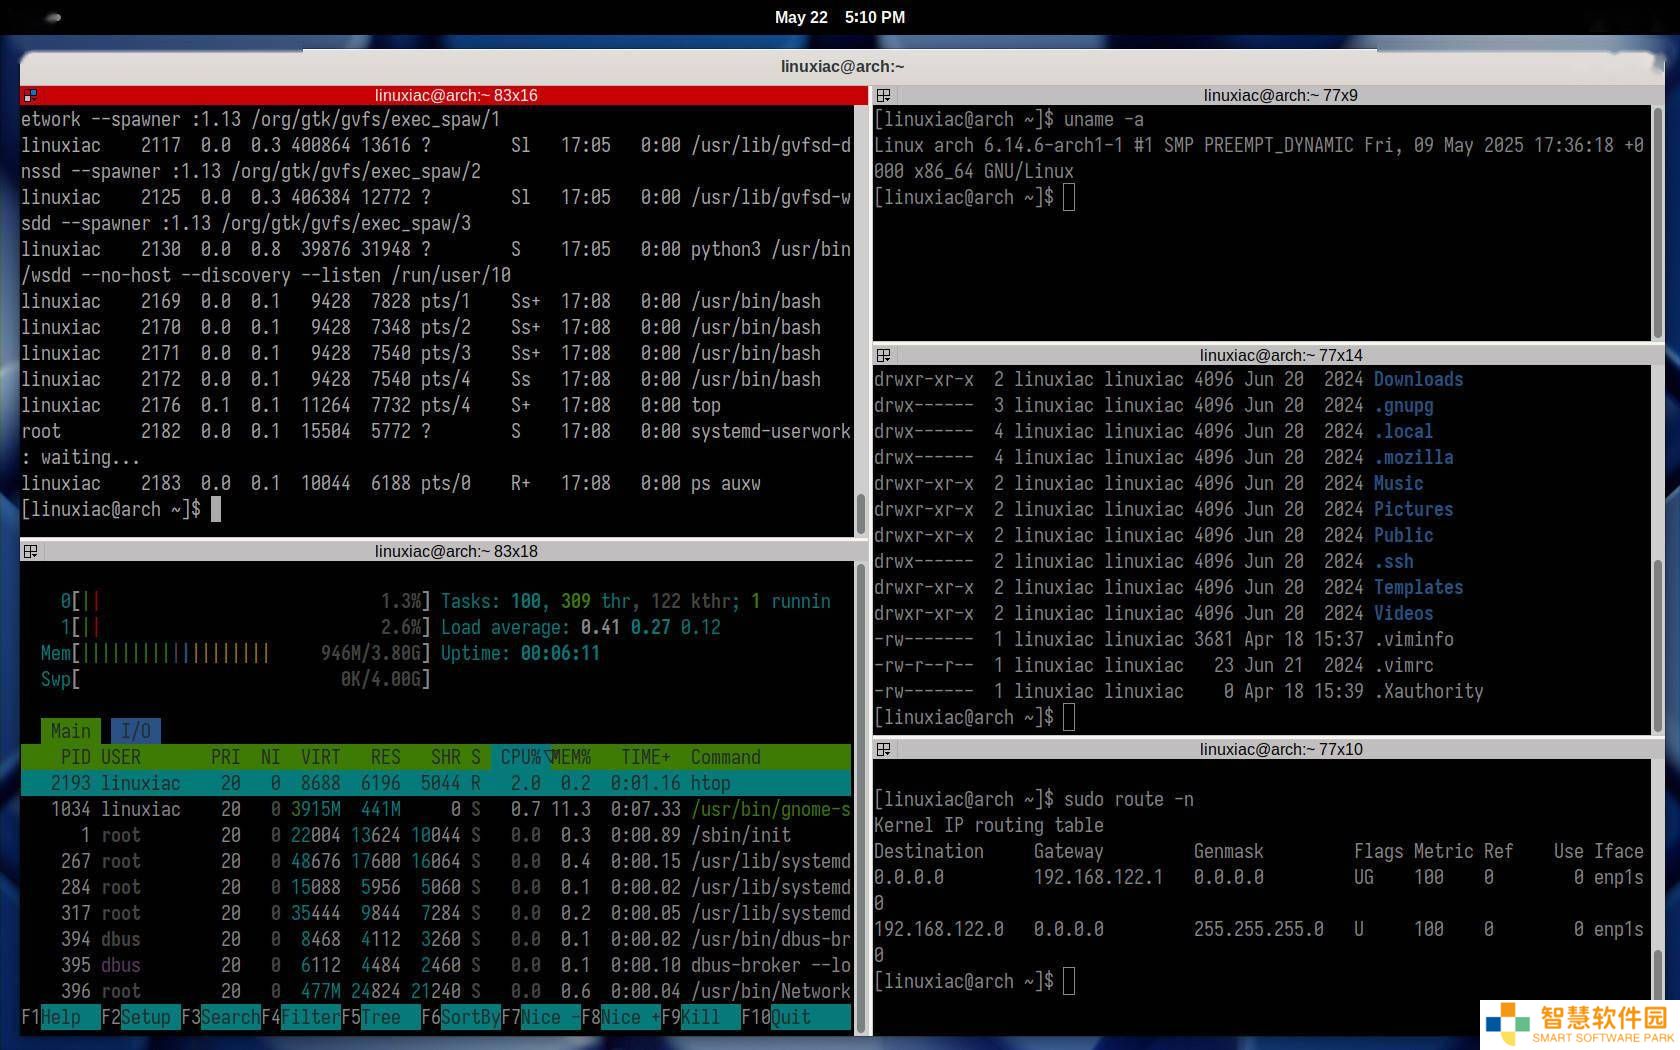
Task: Click F5 Tree in htop footer
Action: point(381,1017)
